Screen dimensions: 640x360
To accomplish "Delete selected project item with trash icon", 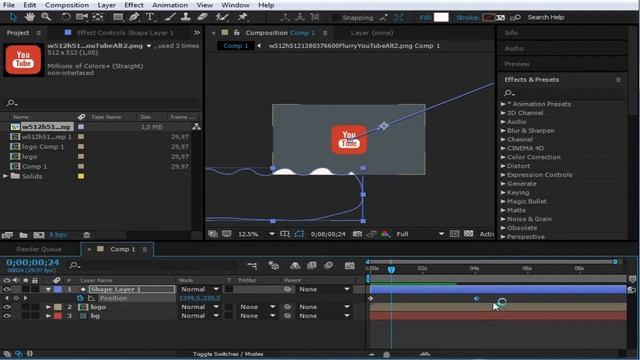I will [87, 235].
